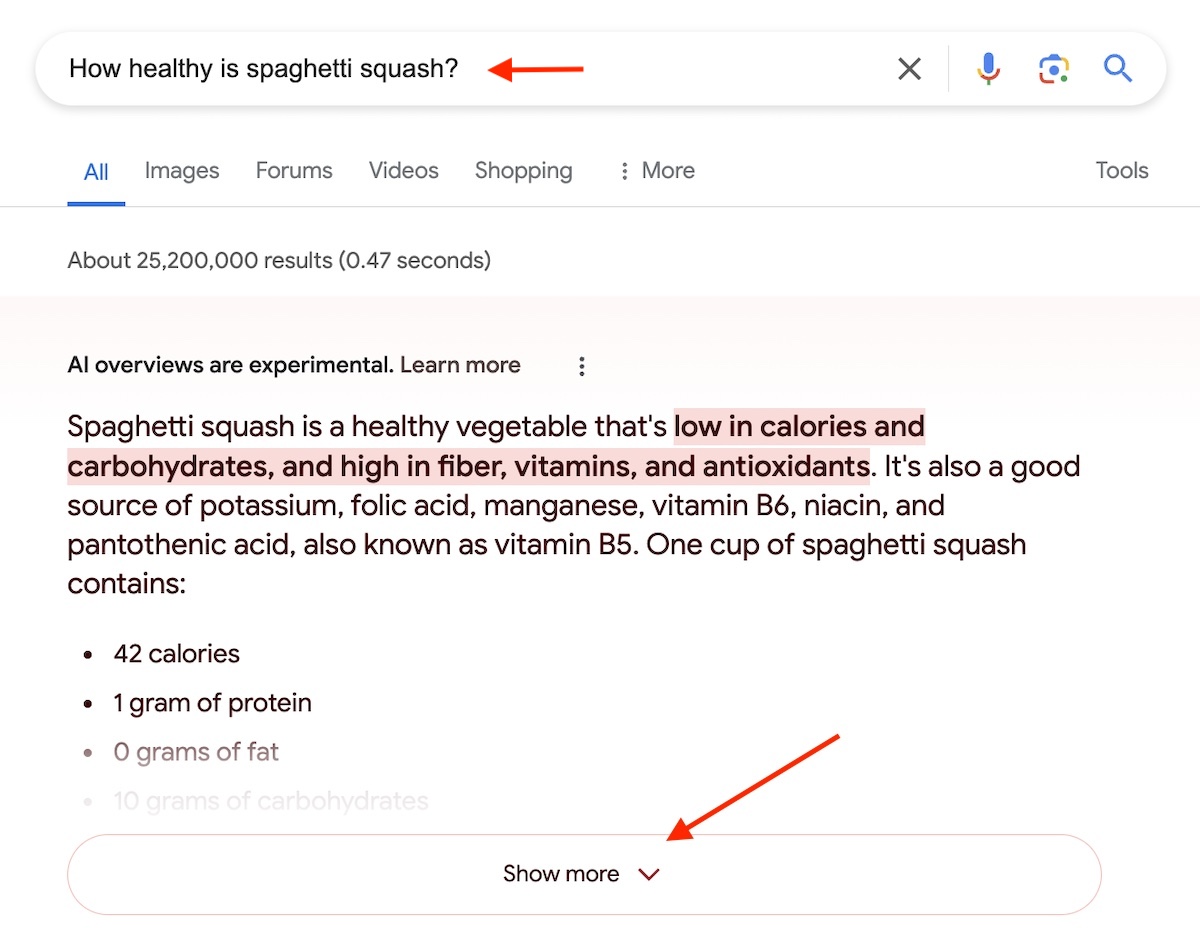1200x936 pixels.
Task: Open the Videos results tab
Action: click(x=404, y=171)
